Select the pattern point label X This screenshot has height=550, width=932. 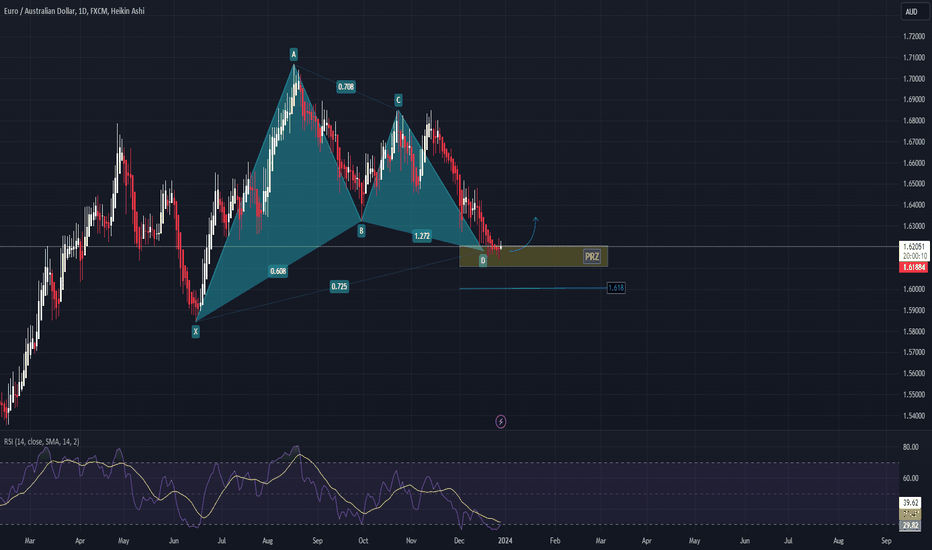click(x=196, y=332)
